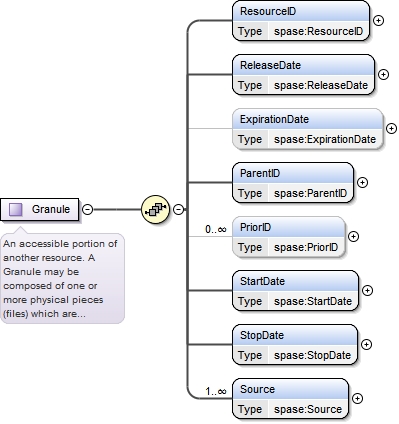Screen dimensions: 399x424
Task: Select the PriorID element name
Action: pos(255,227)
